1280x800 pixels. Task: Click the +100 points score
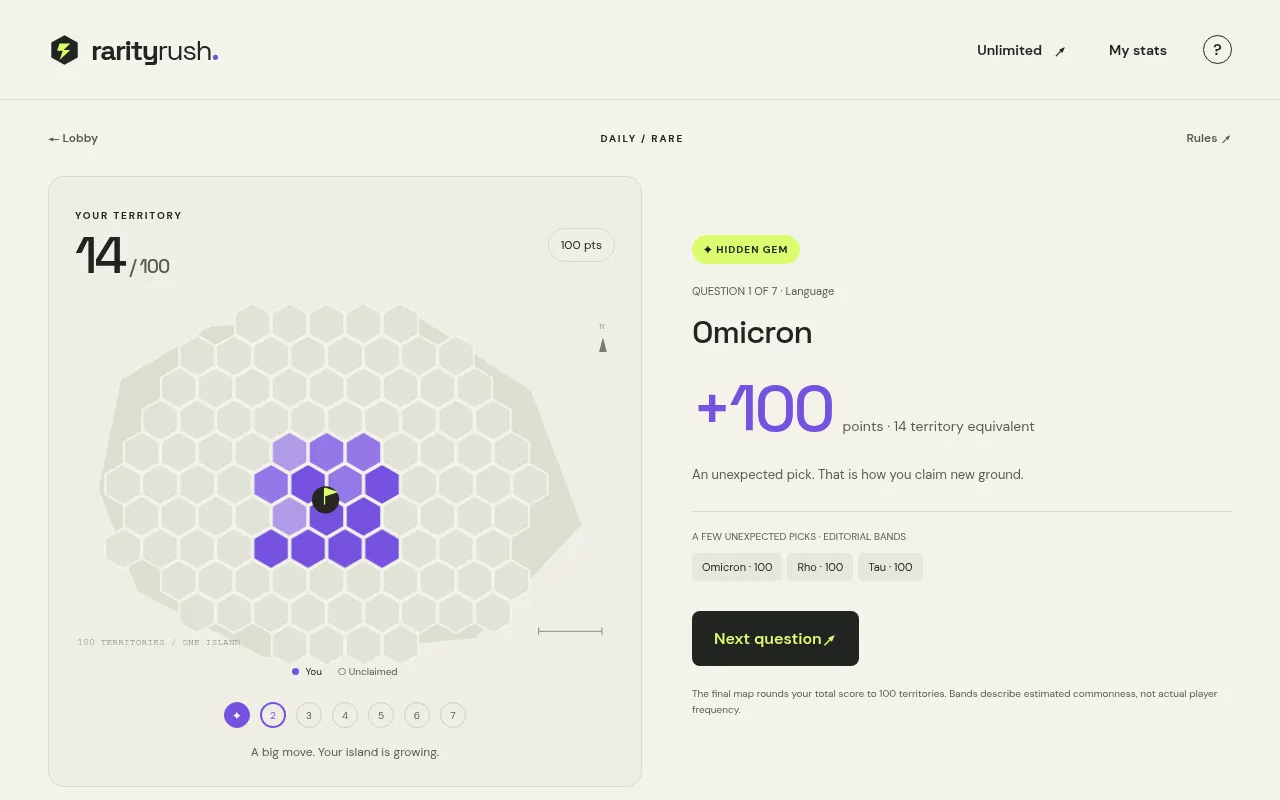765,409
